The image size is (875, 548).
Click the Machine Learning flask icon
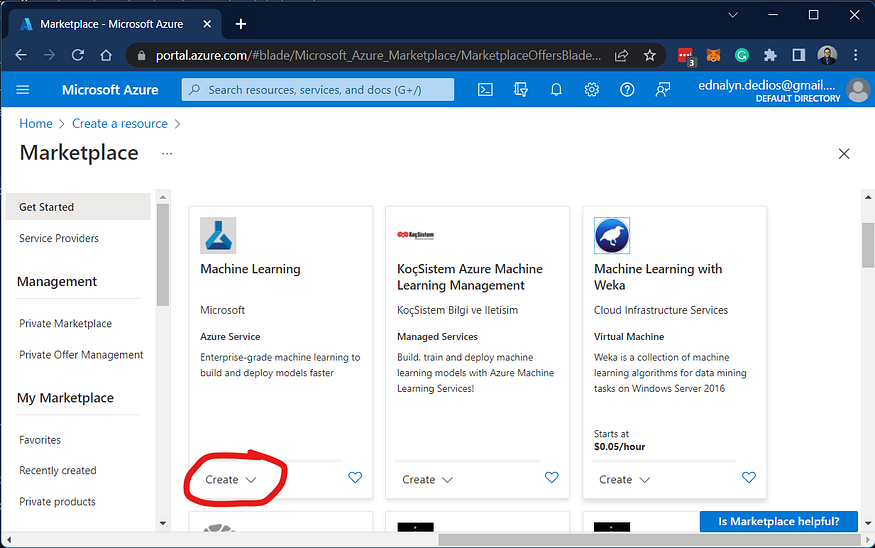click(x=218, y=235)
